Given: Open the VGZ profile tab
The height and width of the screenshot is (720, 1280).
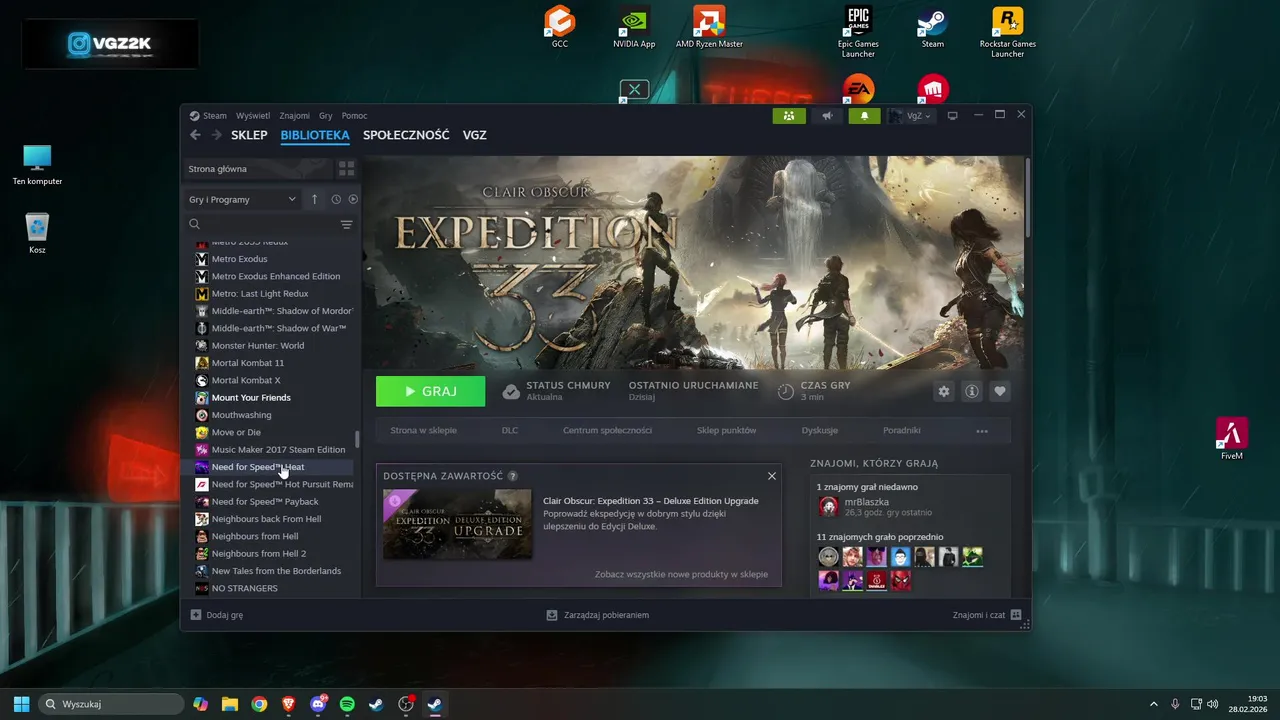Looking at the screenshot, I should pos(475,135).
